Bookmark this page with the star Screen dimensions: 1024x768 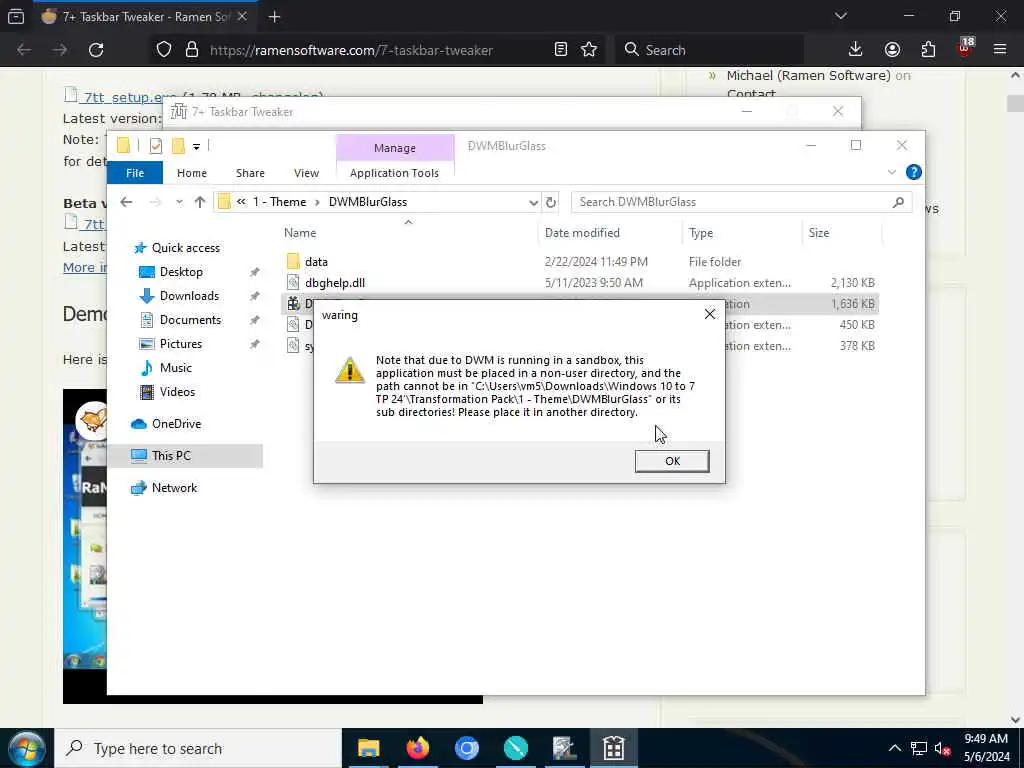pyautogui.click(x=589, y=50)
